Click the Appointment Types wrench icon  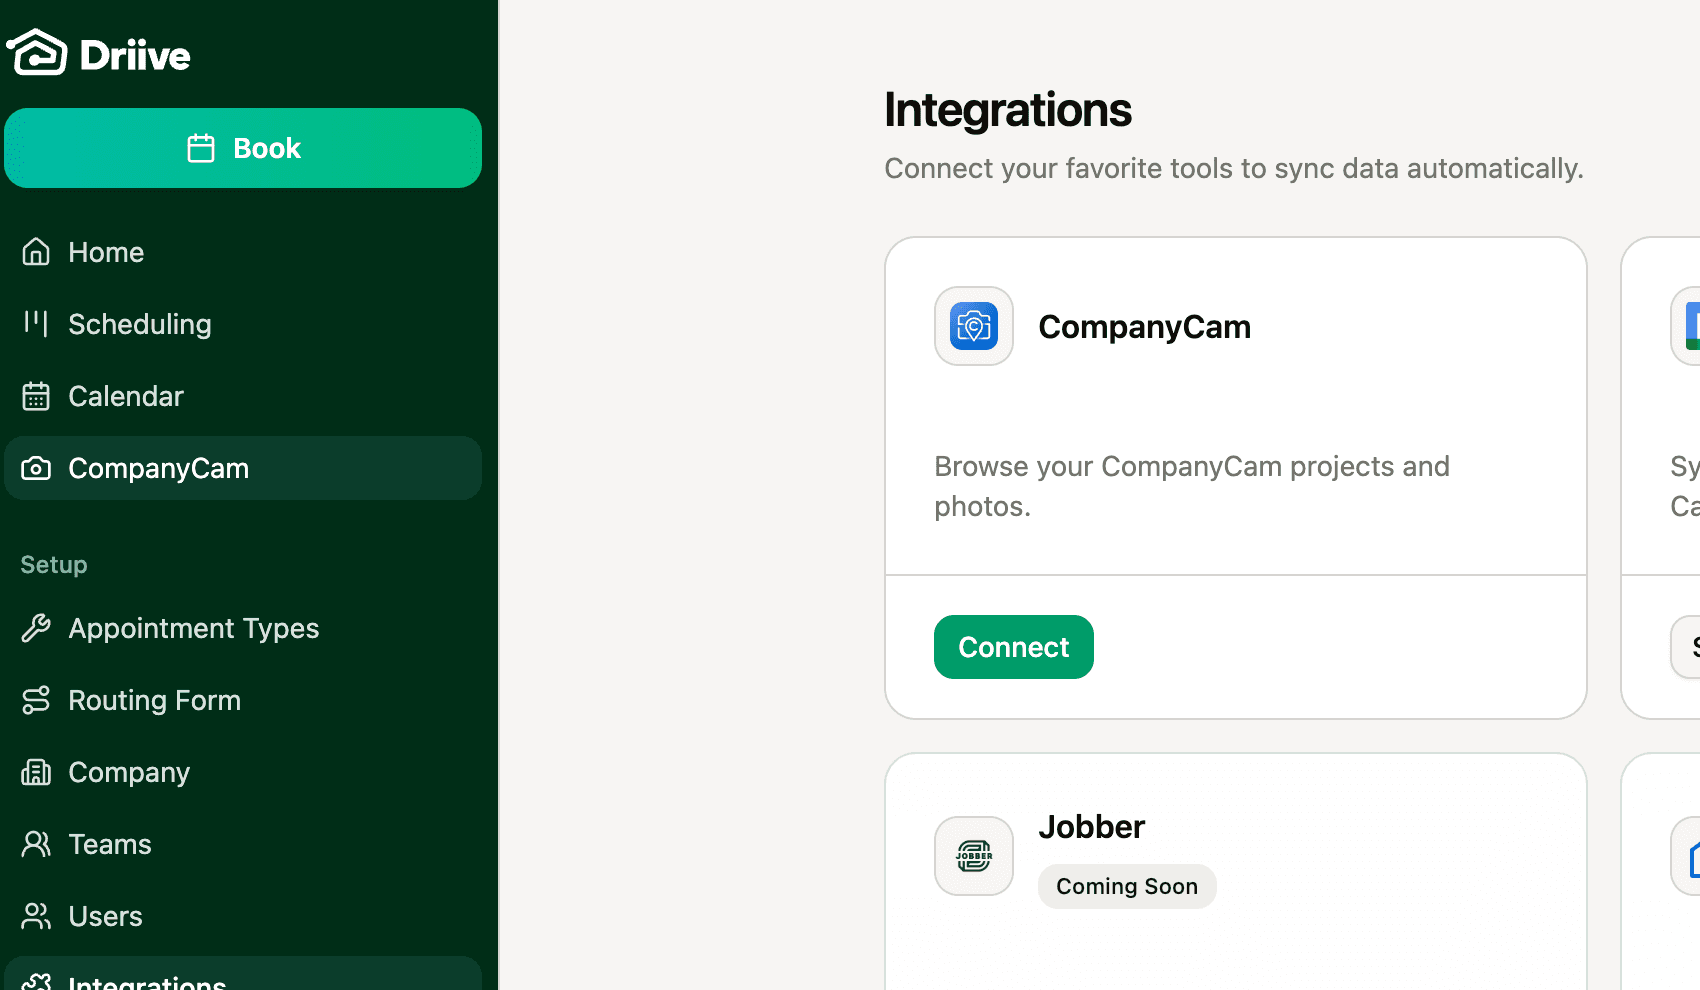pyautogui.click(x=36, y=628)
